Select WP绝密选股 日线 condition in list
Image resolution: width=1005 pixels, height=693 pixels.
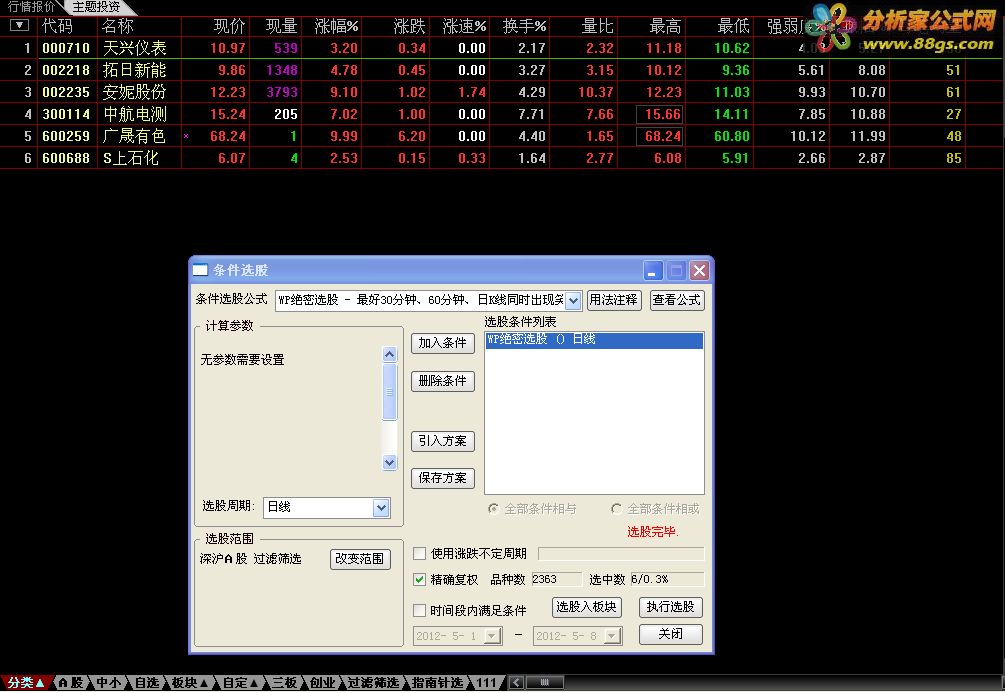(x=594, y=340)
